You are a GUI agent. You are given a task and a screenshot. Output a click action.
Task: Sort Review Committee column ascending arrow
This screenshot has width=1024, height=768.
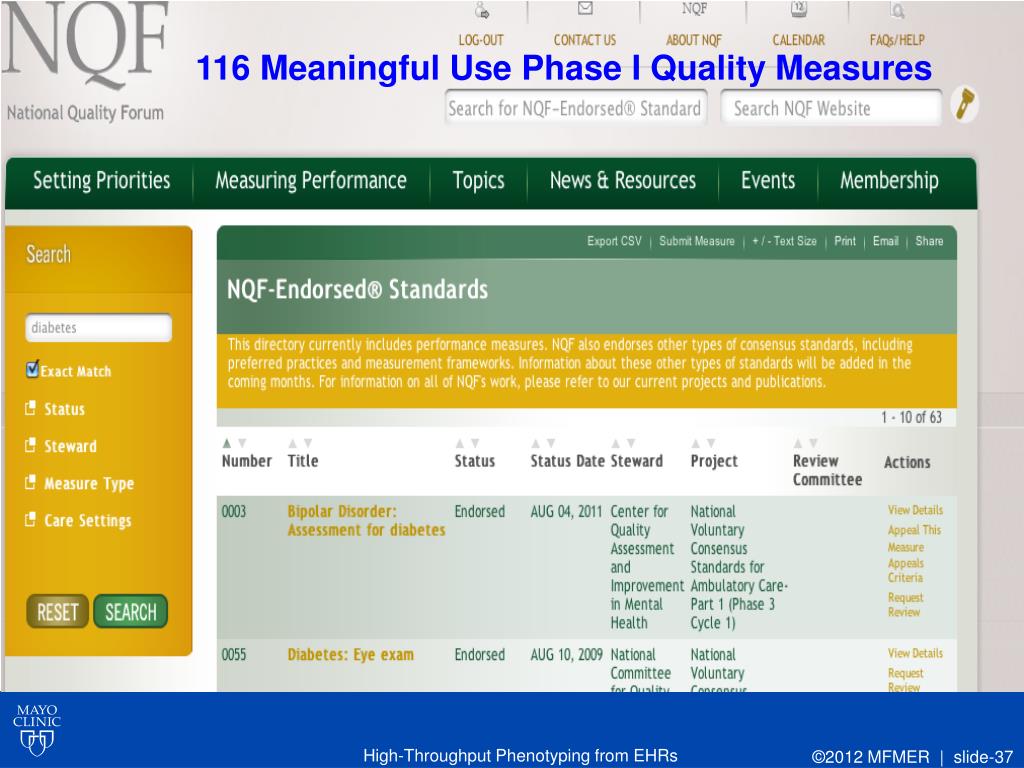click(x=797, y=443)
